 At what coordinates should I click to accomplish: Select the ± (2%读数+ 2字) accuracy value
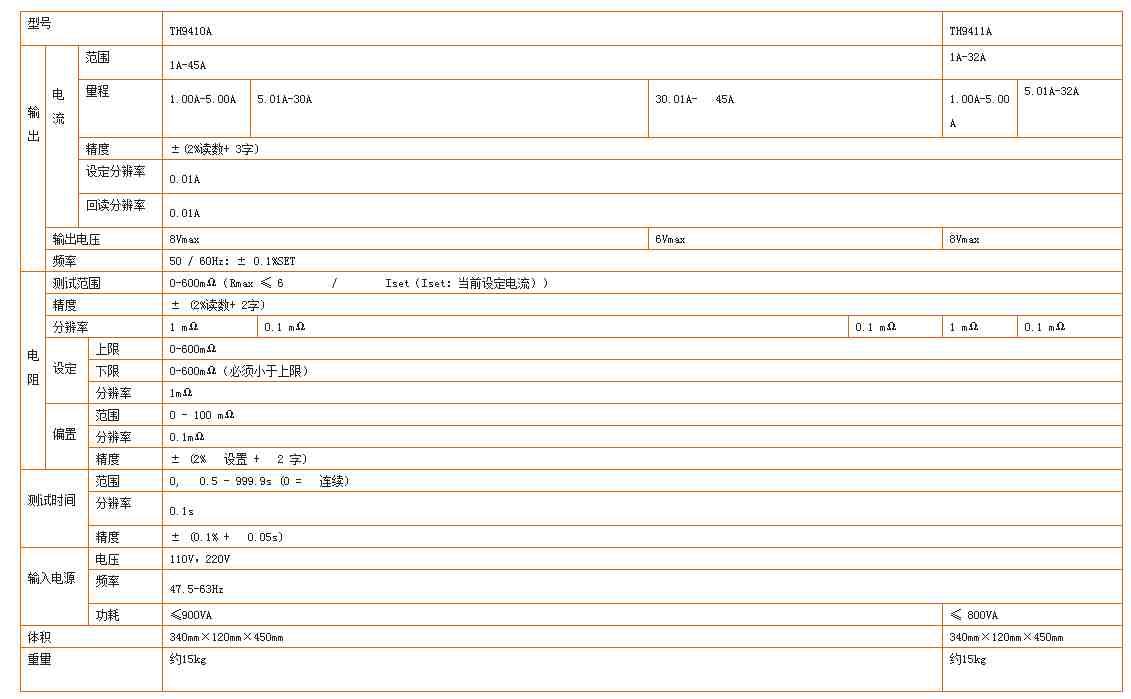coord(218,305)
